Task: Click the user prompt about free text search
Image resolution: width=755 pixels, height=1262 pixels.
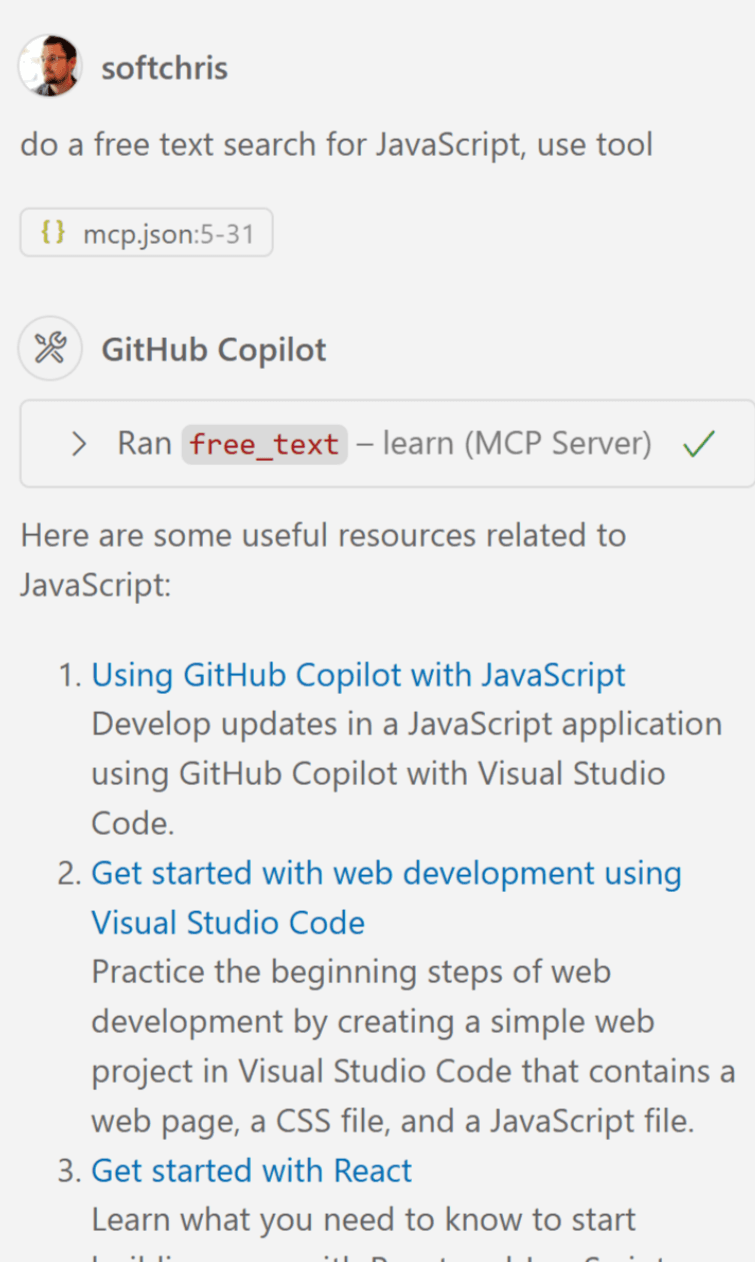Action: pos(337,145)
